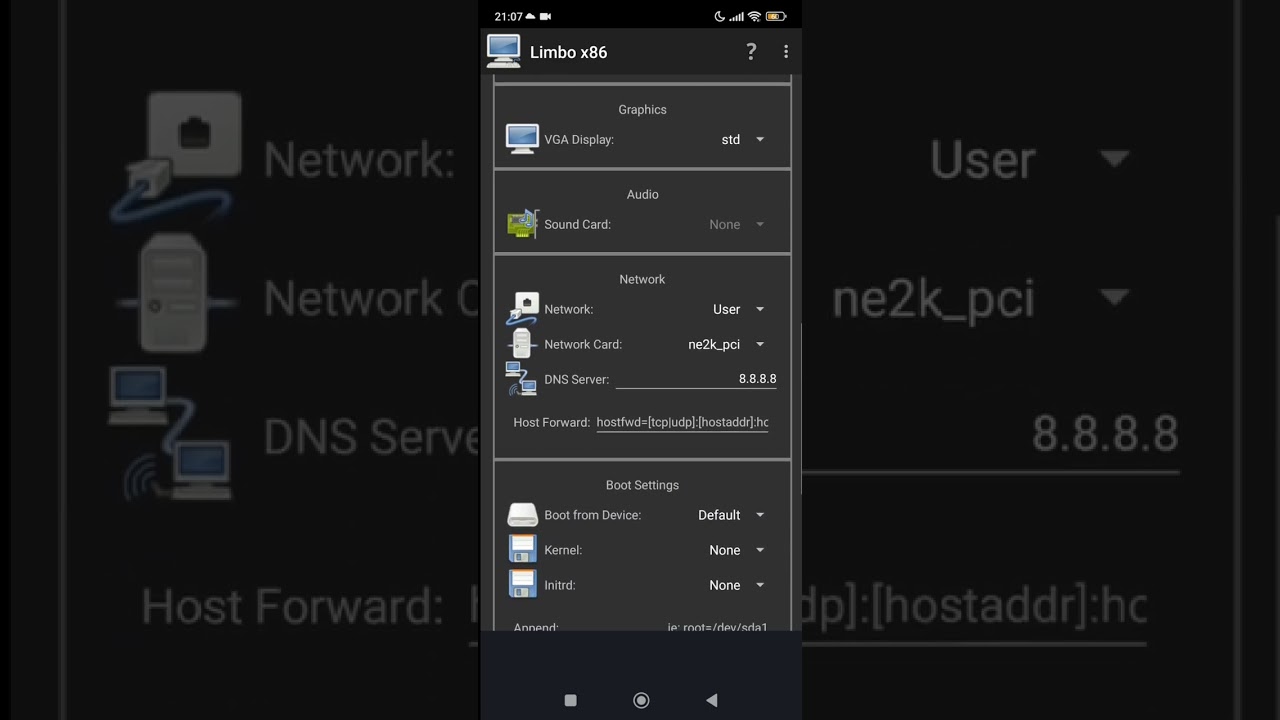Tap the Network Card tower icon
Image resolution: width=1280 pixels, height=720 pixels.
(522, 344)
